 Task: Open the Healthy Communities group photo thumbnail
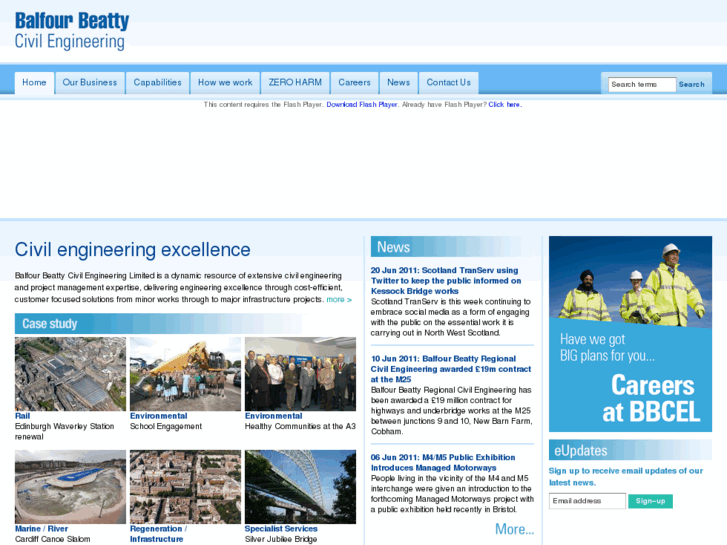[x=300, y=374]
